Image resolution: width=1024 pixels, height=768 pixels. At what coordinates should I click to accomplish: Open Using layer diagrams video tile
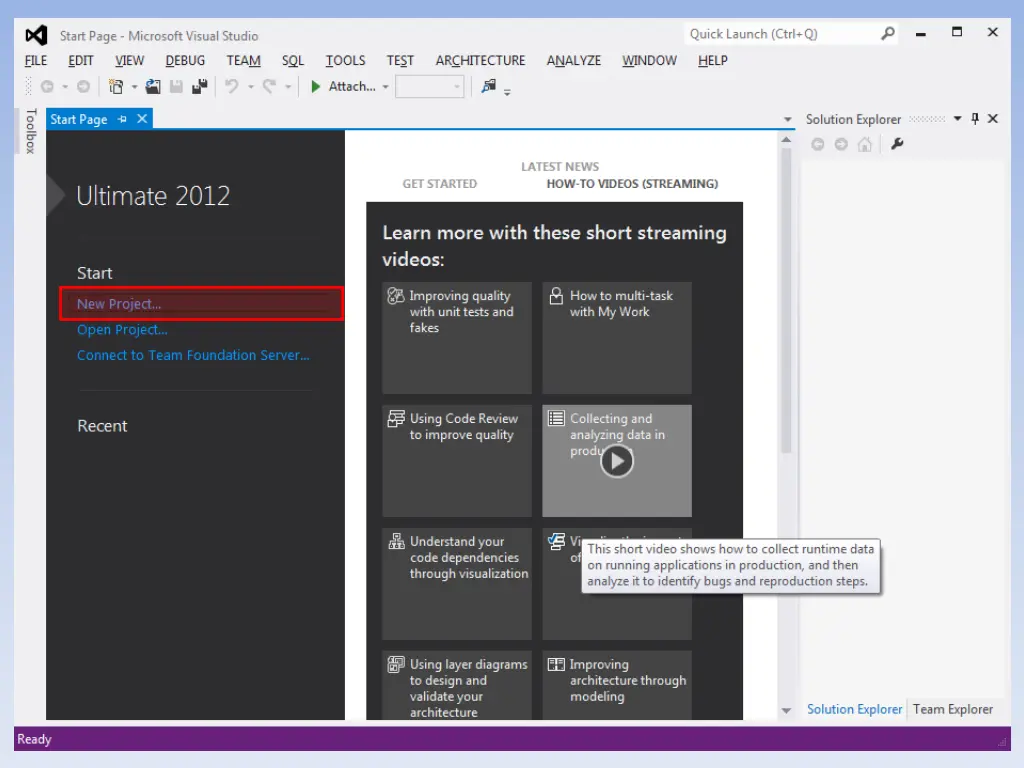click(457, 685)
